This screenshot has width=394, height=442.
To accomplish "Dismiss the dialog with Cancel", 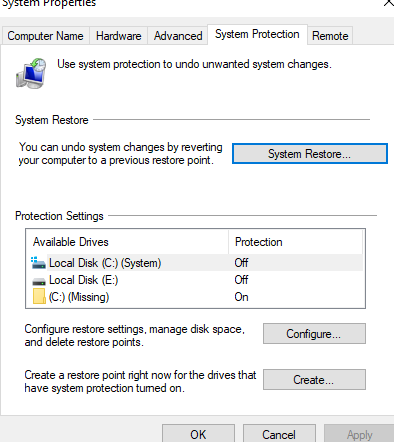I will pyautogui.click(x=279, y=434).
